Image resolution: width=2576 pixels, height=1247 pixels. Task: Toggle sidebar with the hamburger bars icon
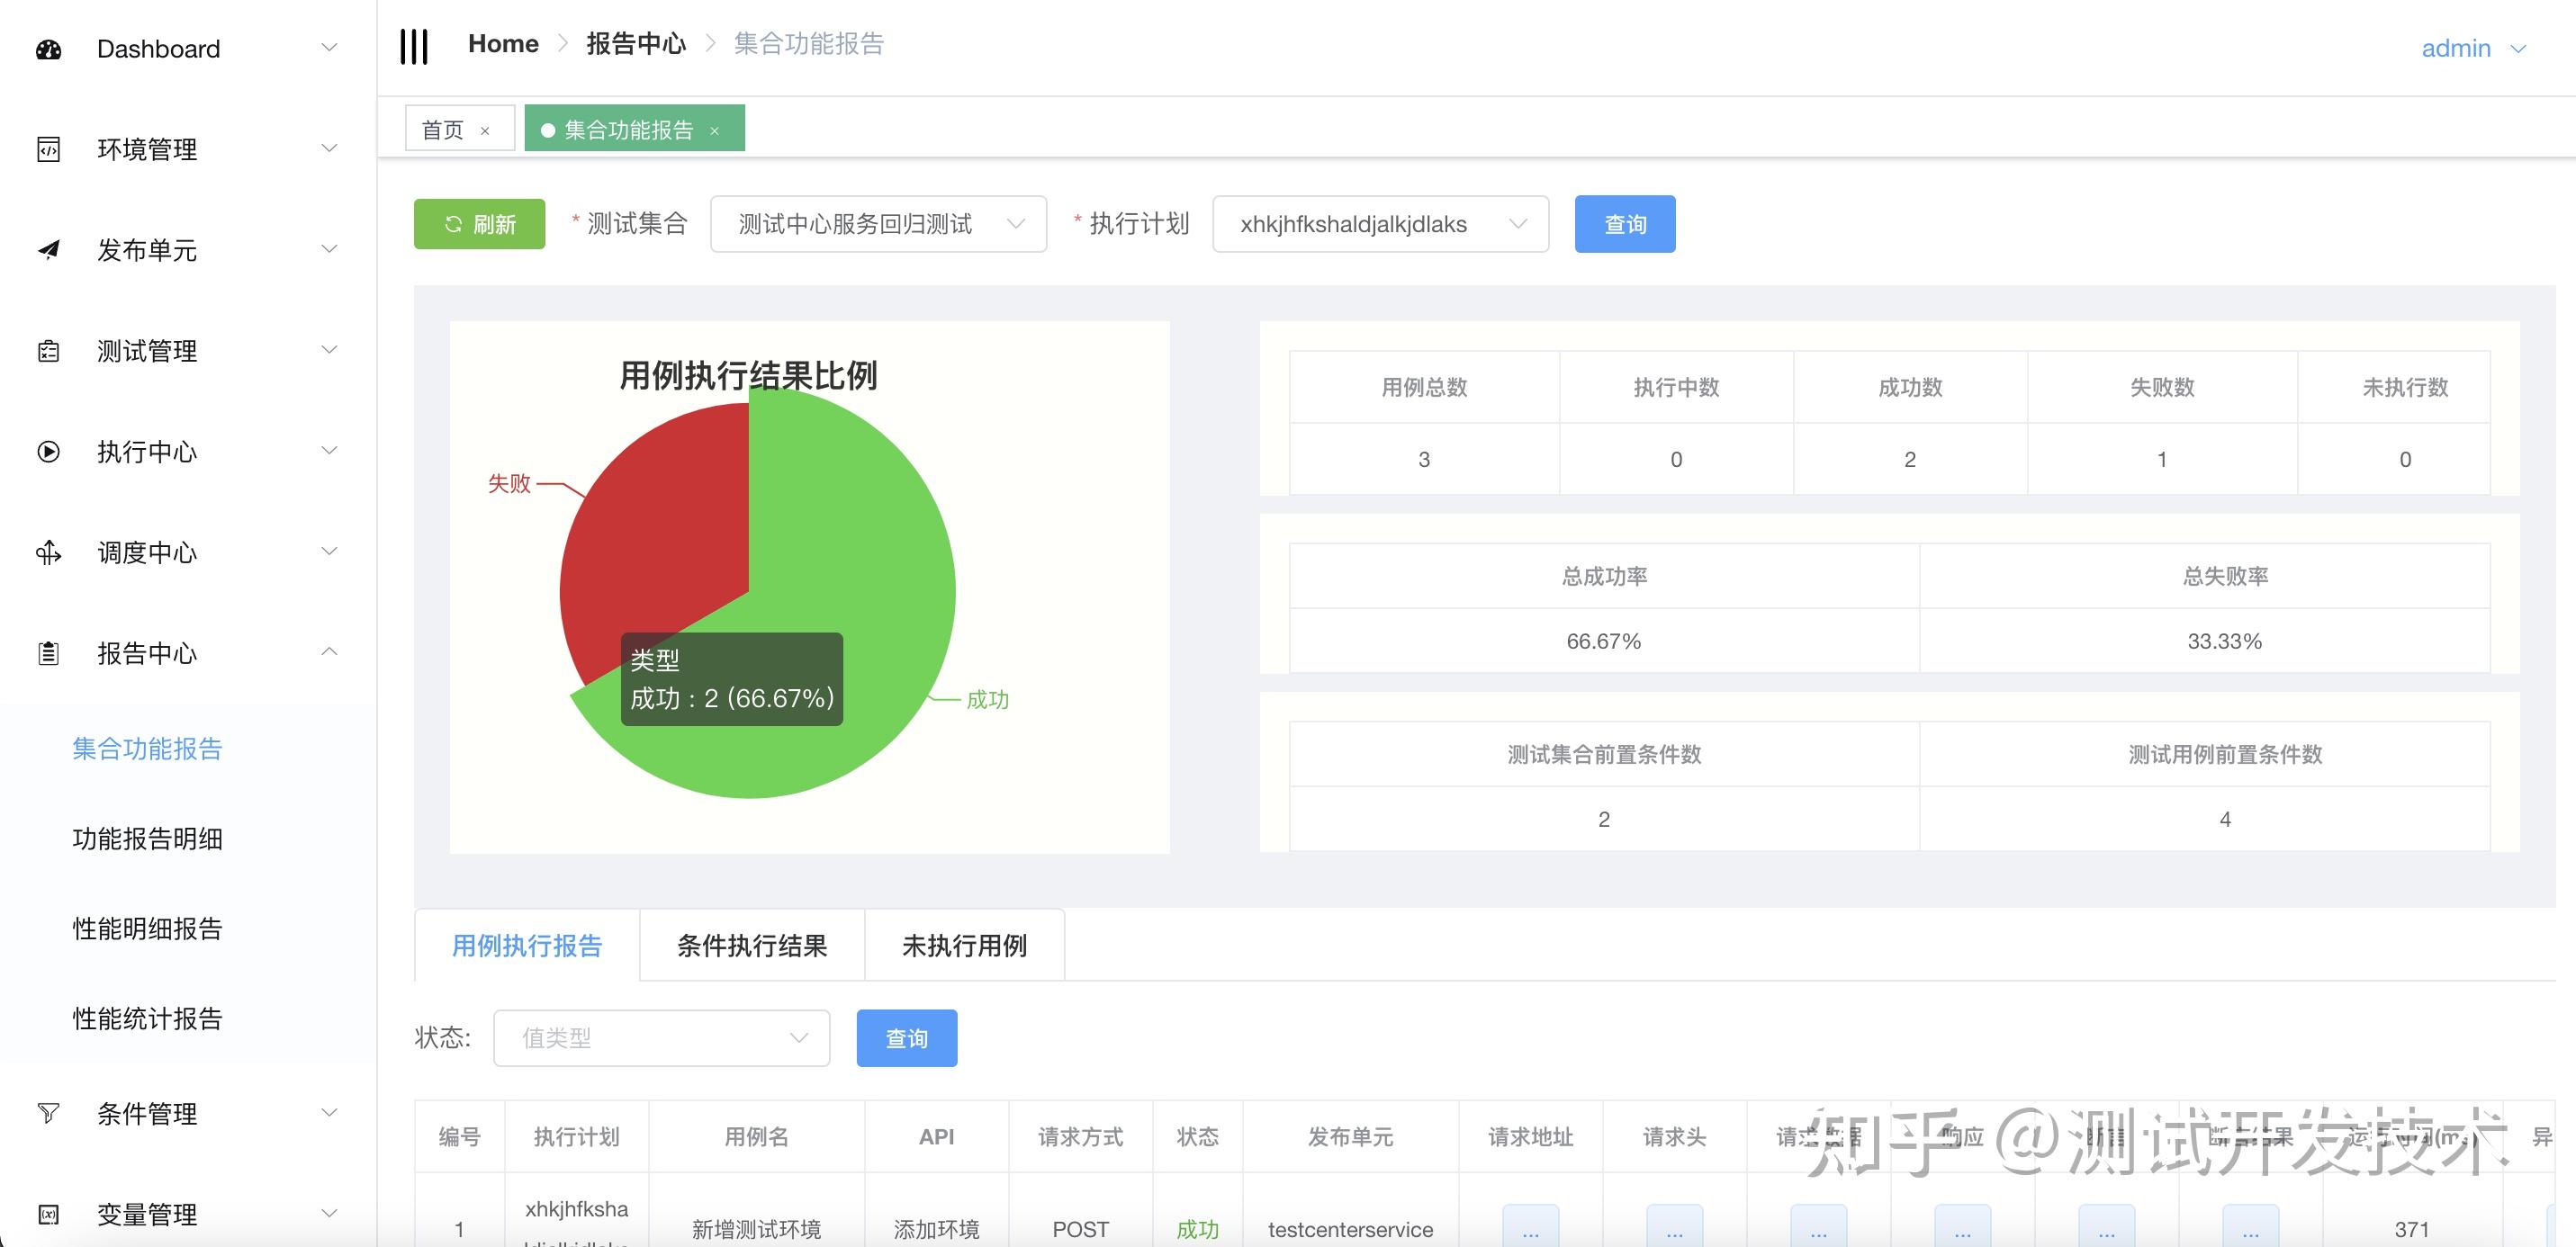point(414,46)
